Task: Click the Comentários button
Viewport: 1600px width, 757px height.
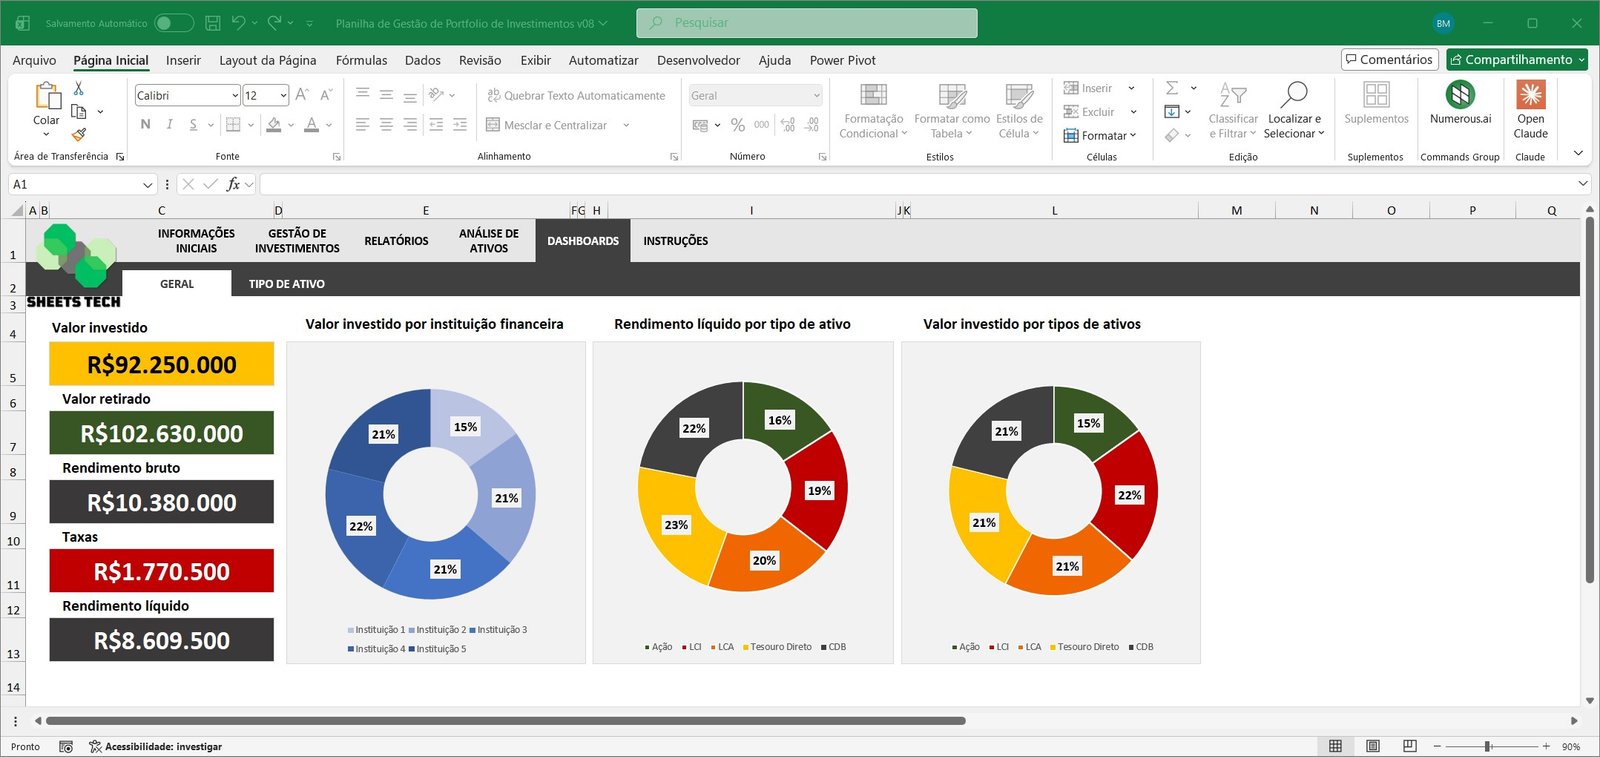Action: coord(1389,60)
